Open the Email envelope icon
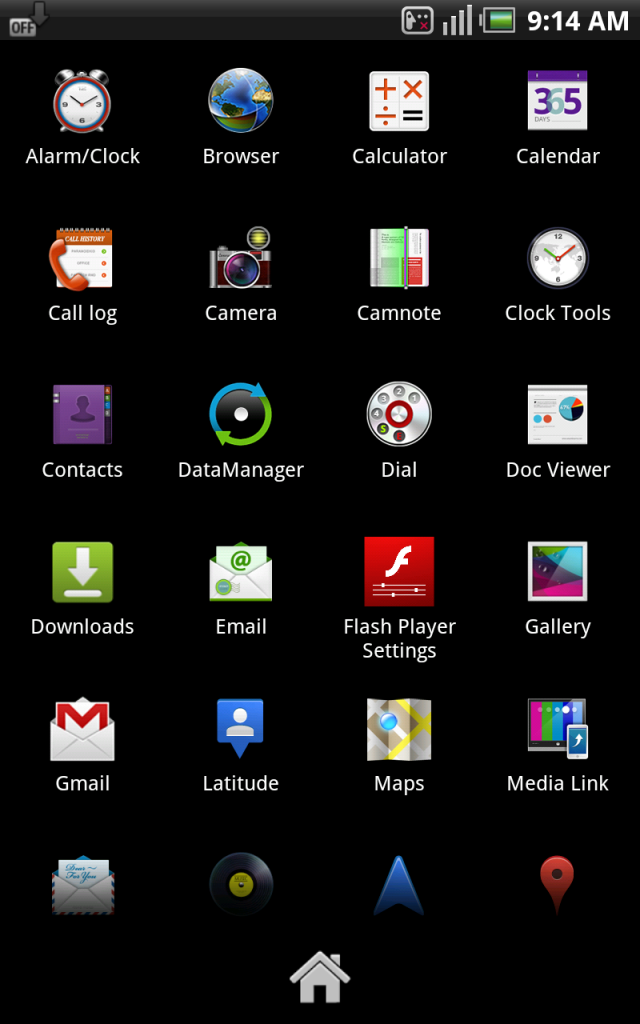Viewport: 640px width, 1024px height. 240,571
